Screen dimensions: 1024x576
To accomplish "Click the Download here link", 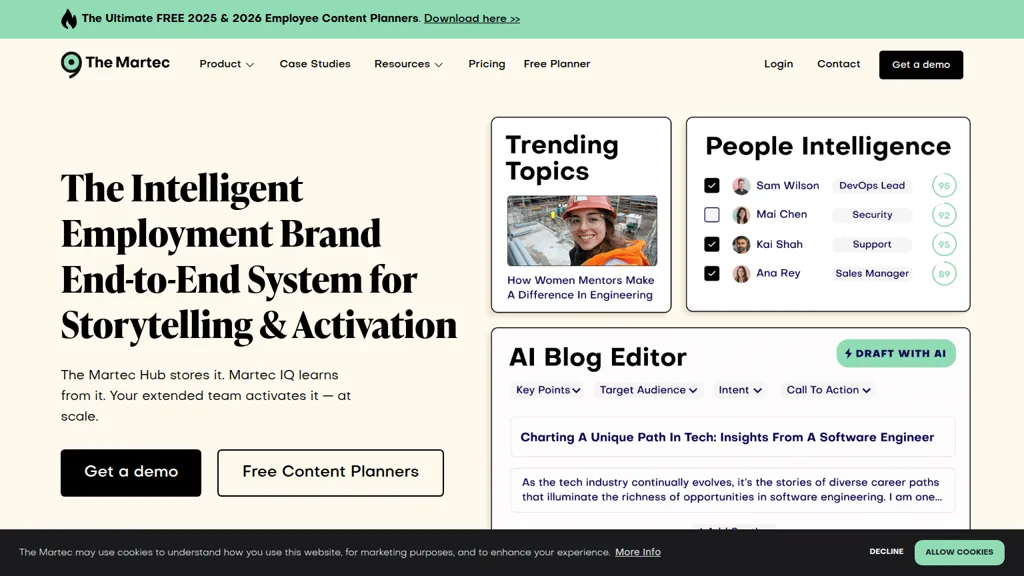I will pyautogui.click(x=472, y=18).
